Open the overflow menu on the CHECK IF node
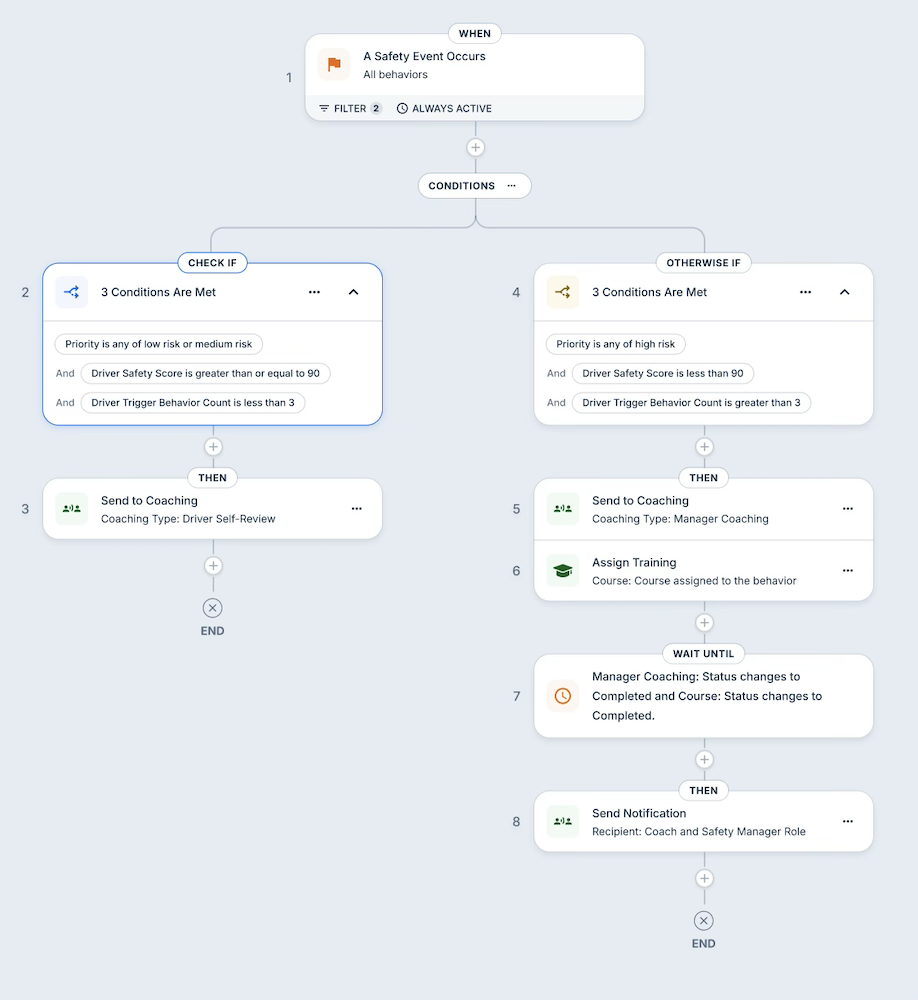This screenshot has width=918, height=1000. [x=314, y=292]
